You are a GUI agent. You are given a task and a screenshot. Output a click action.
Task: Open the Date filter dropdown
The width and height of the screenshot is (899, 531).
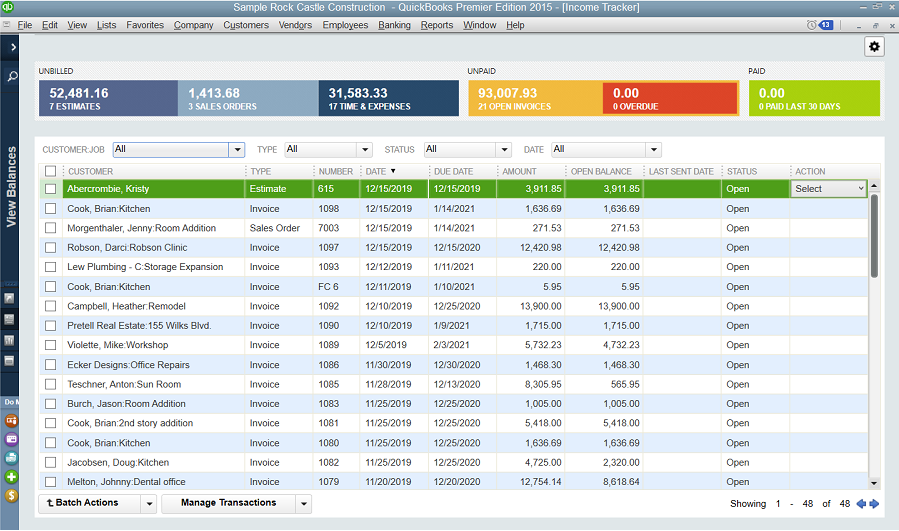(x=654, y=150)
